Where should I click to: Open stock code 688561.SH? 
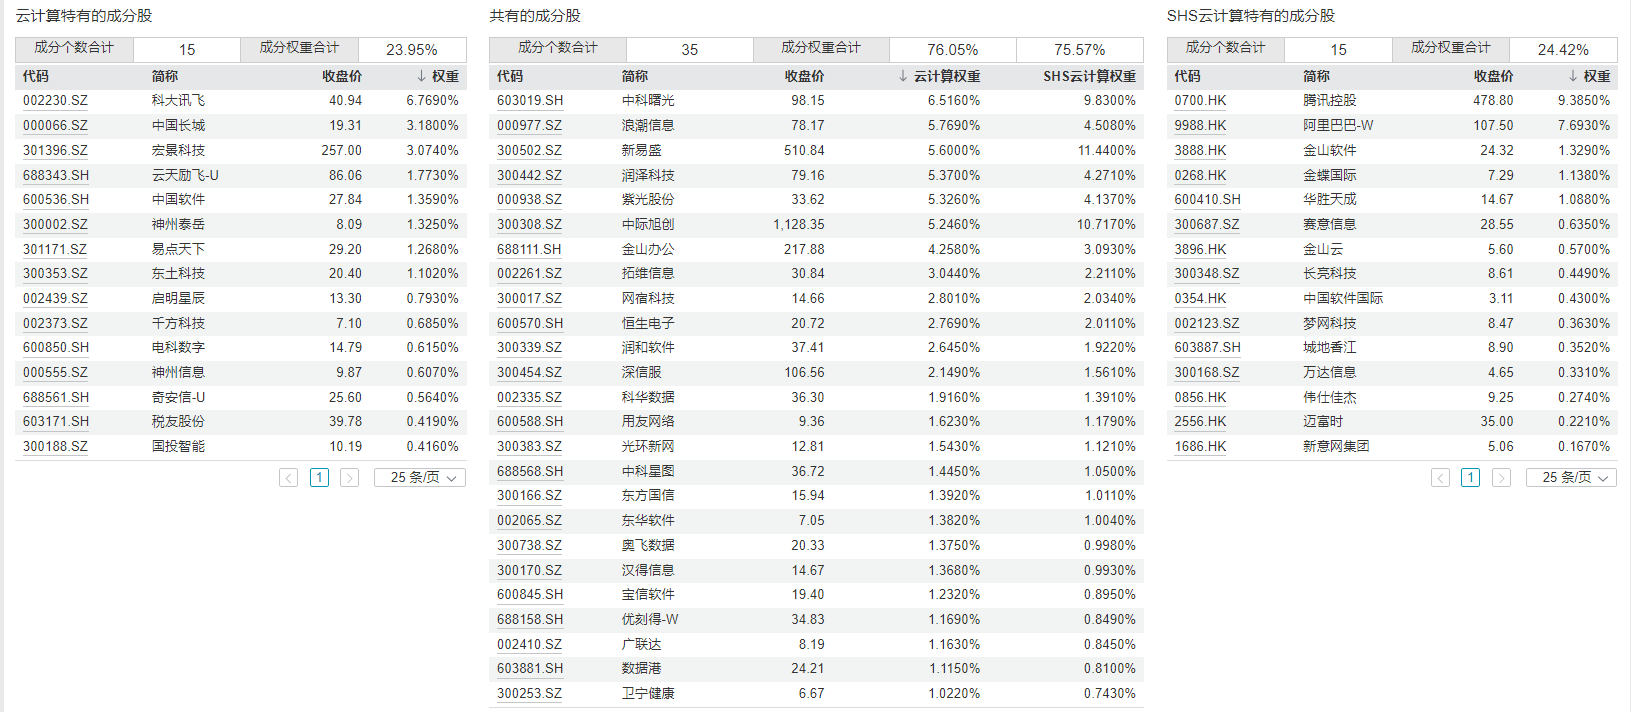56,397
